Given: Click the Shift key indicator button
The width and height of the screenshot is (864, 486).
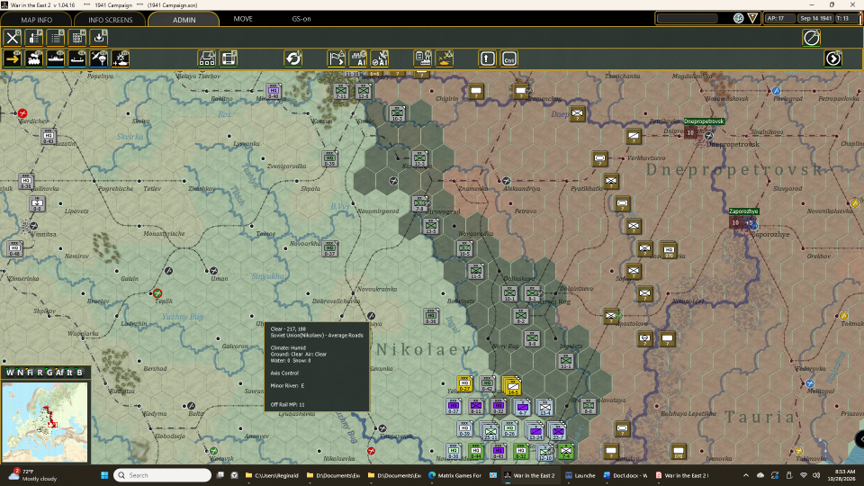Looking at the screenshot, I should click(488, 58).
